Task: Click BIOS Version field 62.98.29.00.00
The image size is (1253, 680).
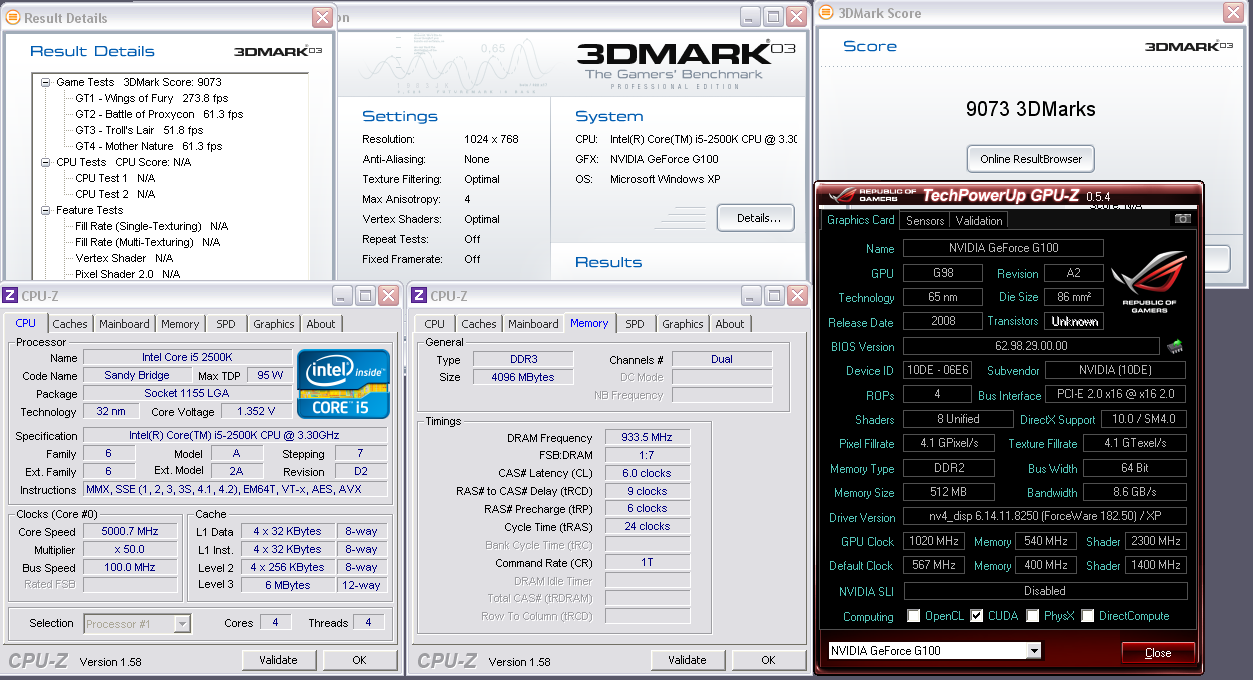Action: pos(1033,346)
